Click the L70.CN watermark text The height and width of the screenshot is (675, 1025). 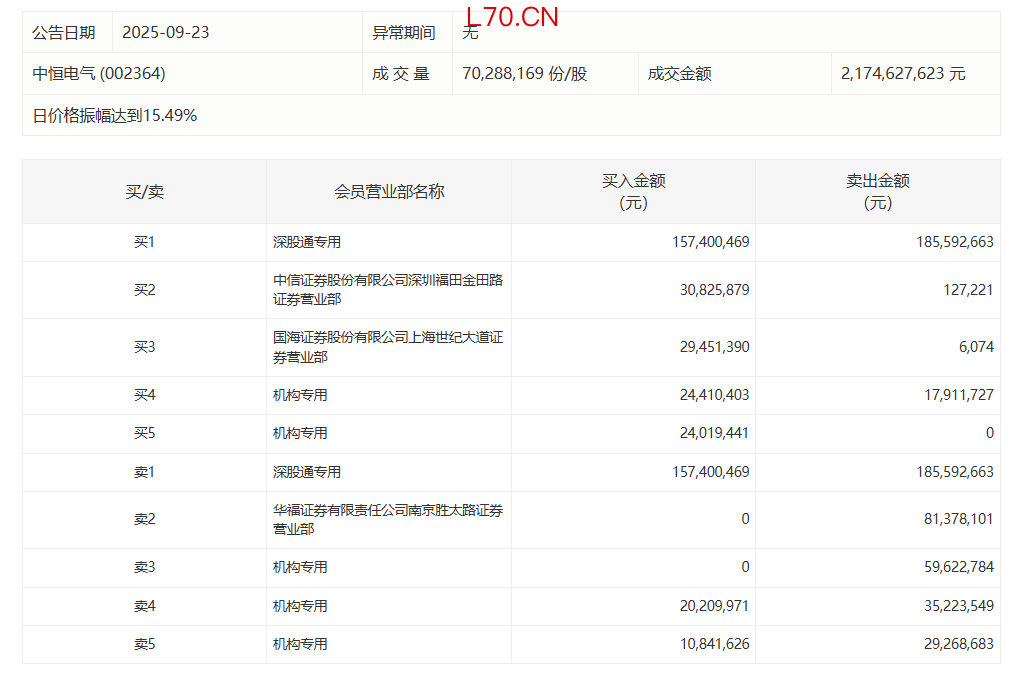(512, 17)
